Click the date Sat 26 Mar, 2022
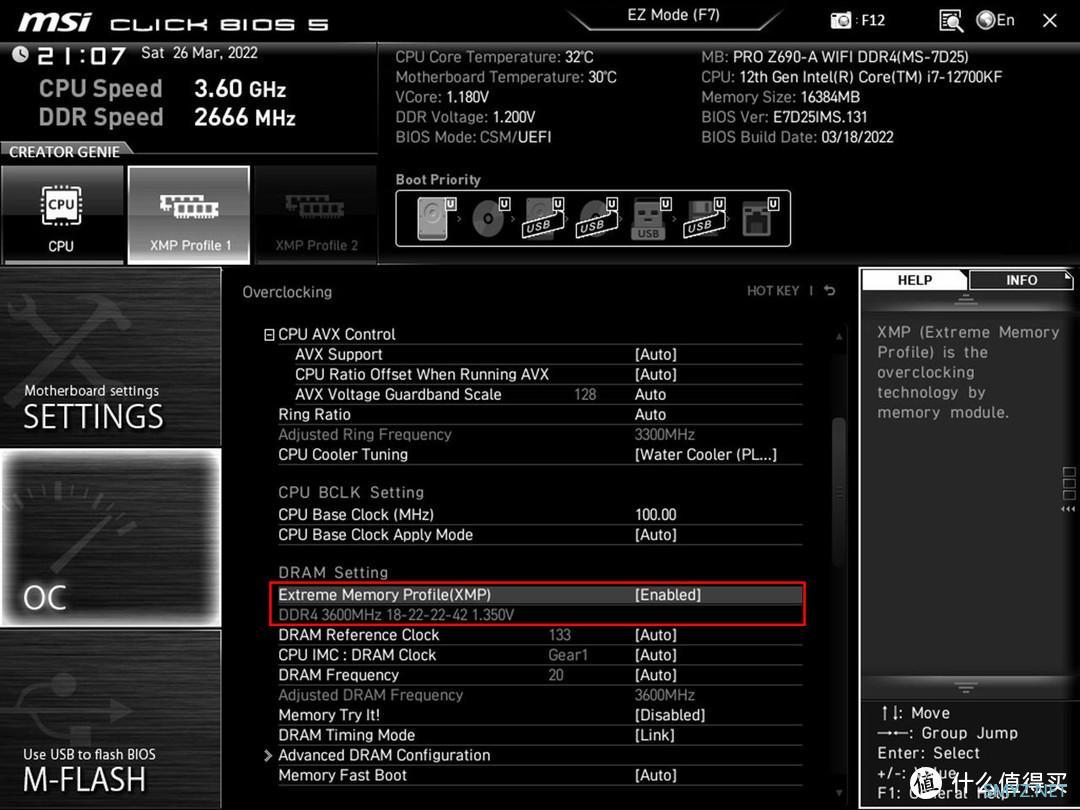1080x810 pixels. point(199,53)
